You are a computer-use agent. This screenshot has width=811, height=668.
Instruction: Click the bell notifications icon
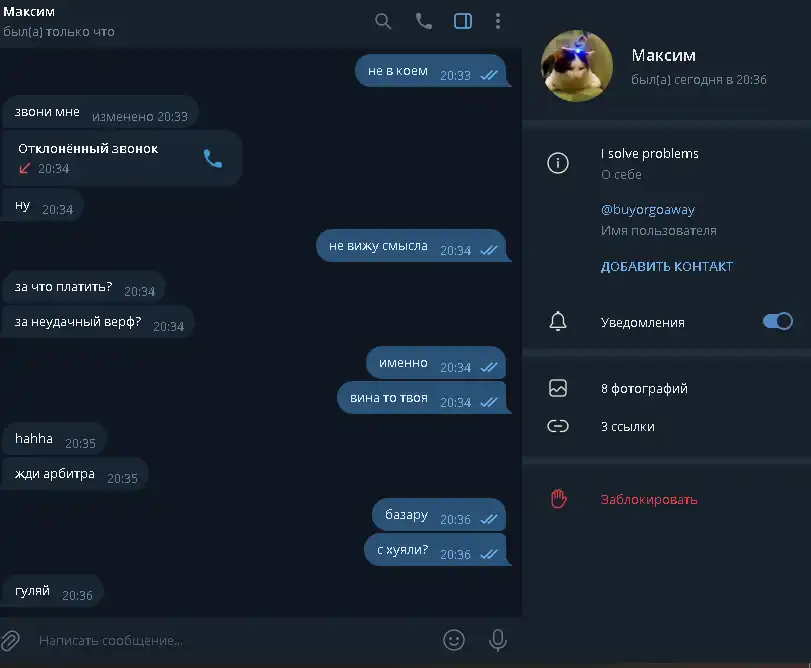558,322
